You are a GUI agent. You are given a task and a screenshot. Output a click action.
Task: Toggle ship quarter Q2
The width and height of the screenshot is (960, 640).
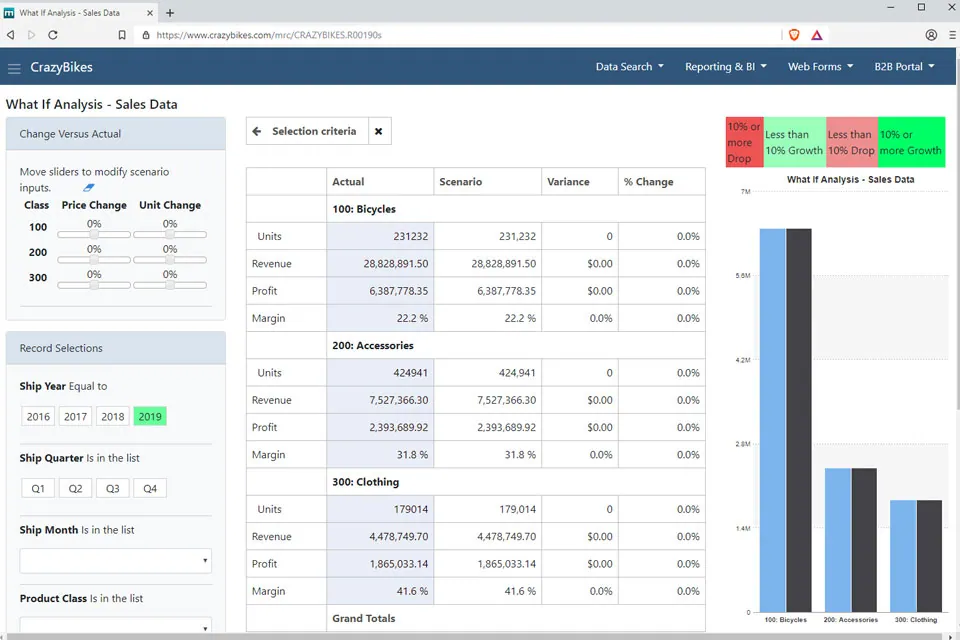pos(75,488)
